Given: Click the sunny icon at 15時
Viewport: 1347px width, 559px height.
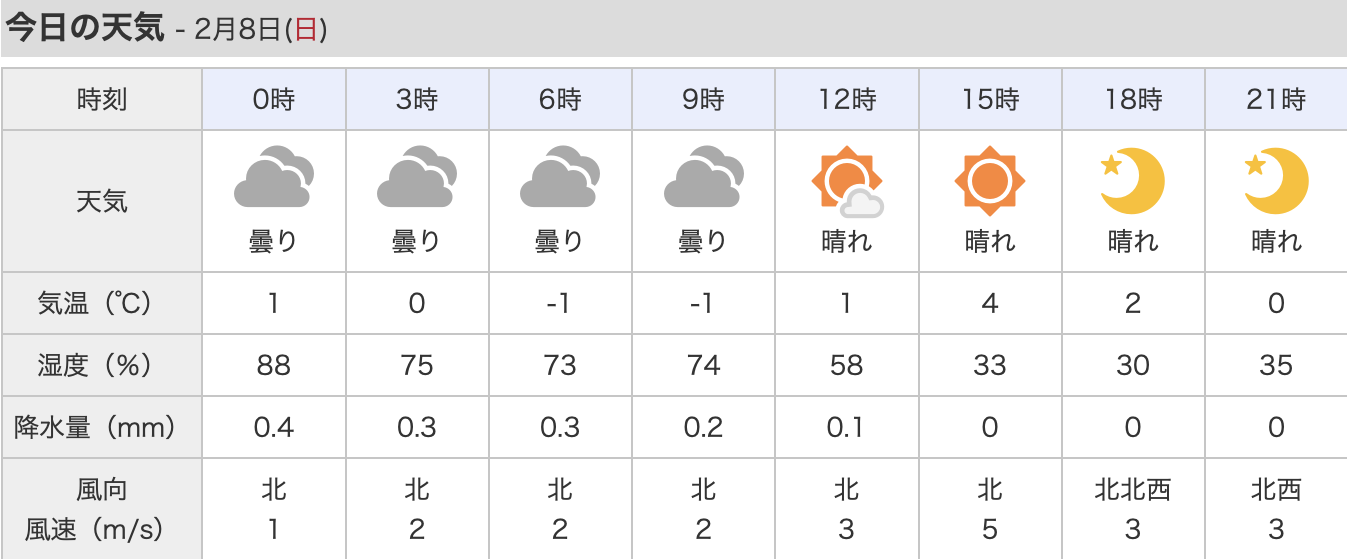Looking at the screenshot, I should point(989,181).
